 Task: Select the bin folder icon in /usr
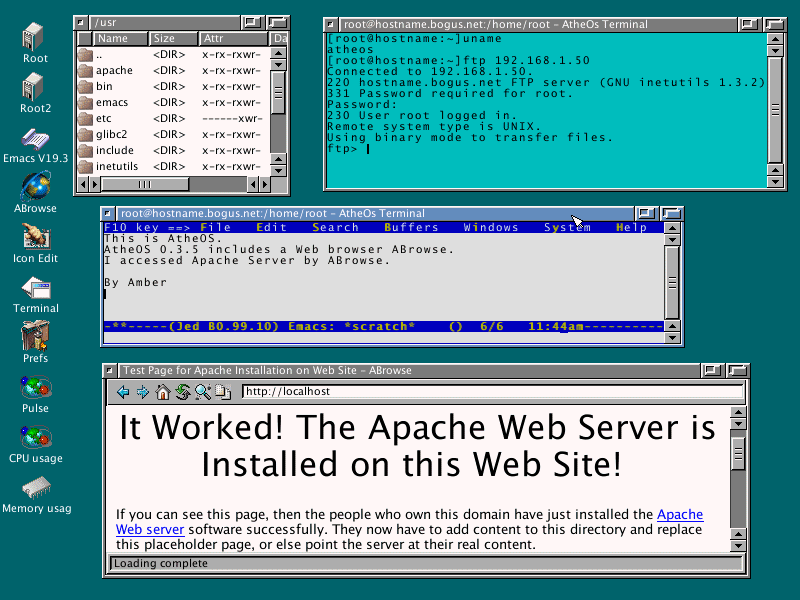pyautogui.click(x=85, y=87)
